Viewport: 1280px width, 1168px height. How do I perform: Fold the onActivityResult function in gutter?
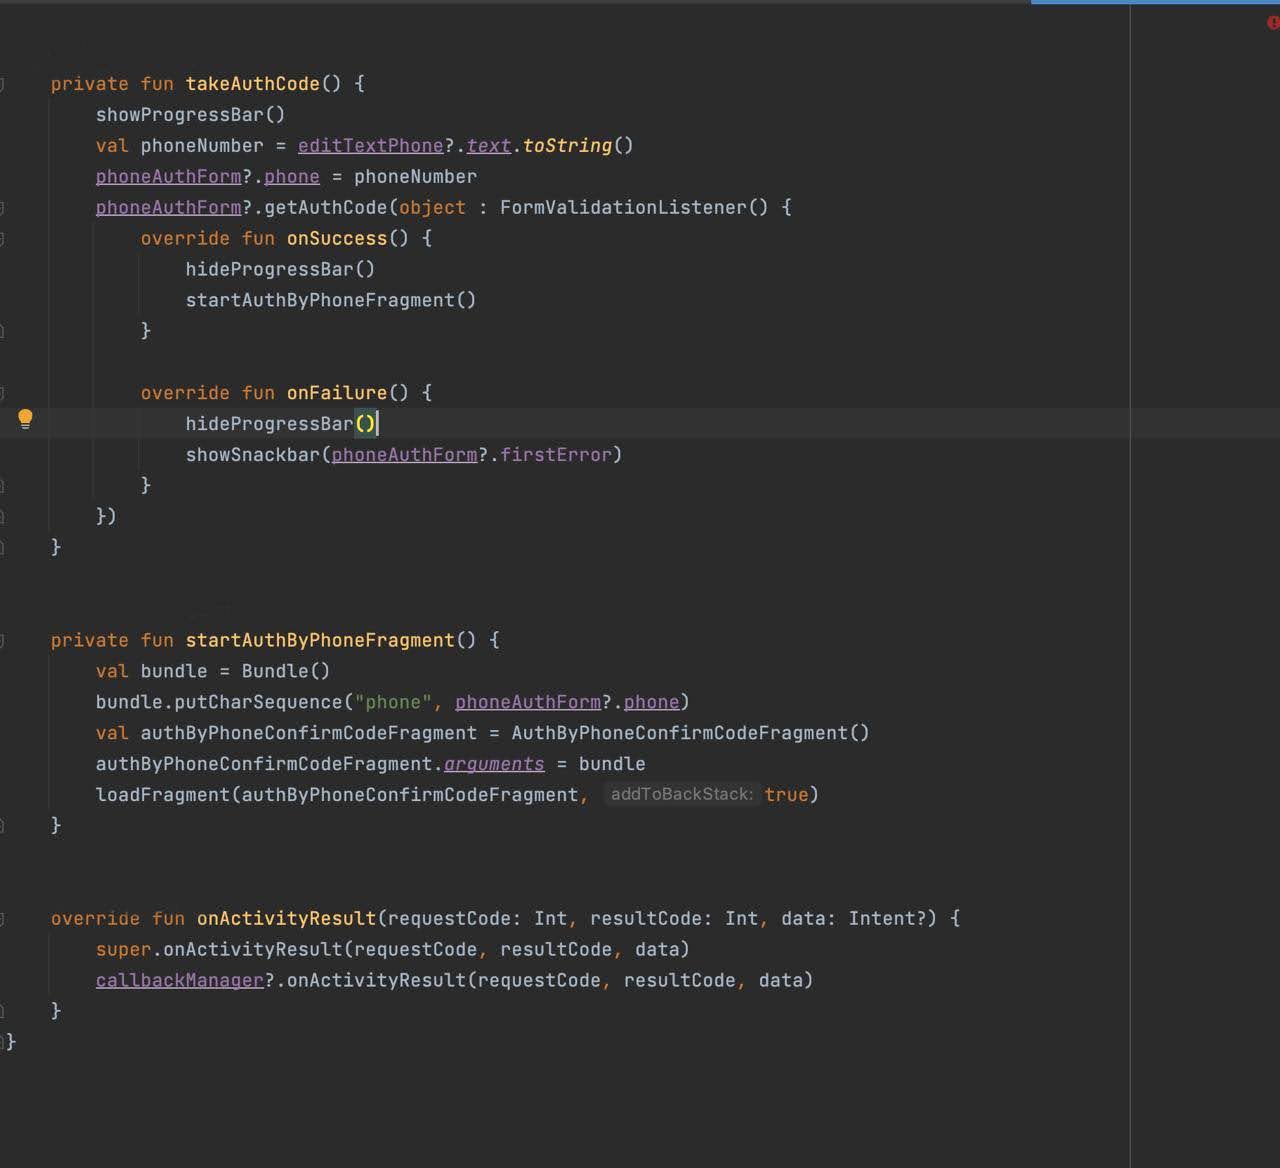point(2,918)
